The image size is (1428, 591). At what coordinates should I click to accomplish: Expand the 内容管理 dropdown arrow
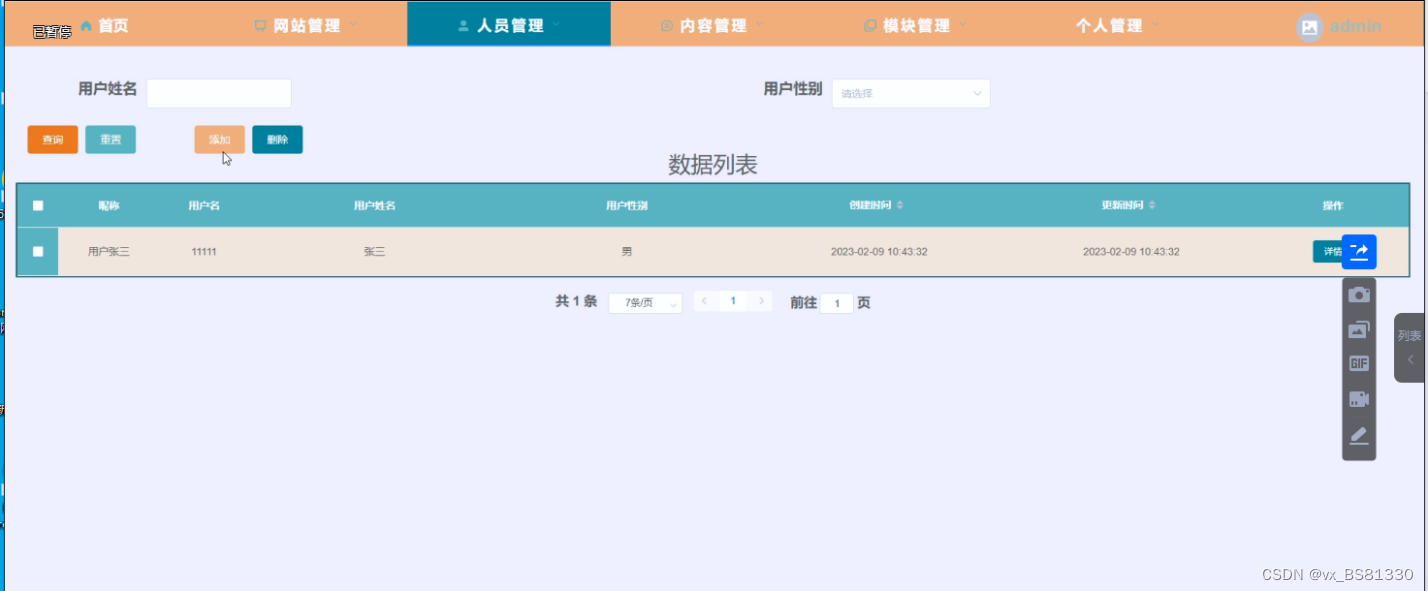pyautogui.click(x=760, y=24)
